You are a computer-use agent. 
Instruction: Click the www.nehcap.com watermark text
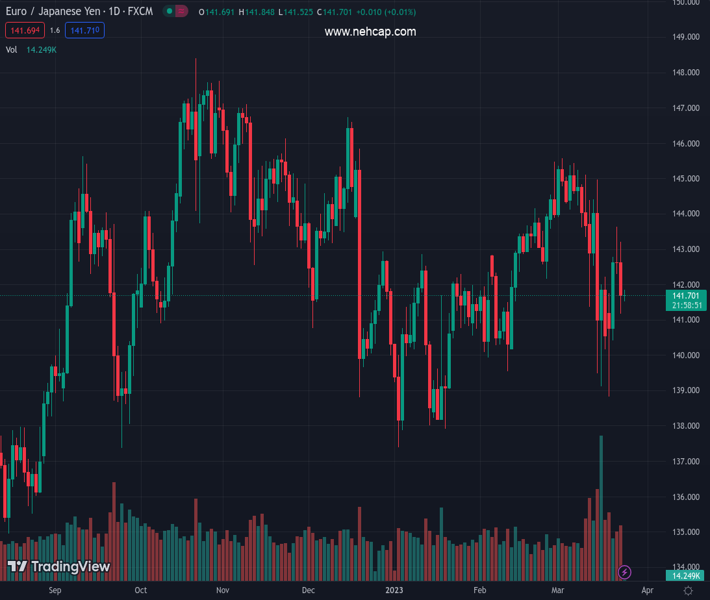tap(370, 32)
